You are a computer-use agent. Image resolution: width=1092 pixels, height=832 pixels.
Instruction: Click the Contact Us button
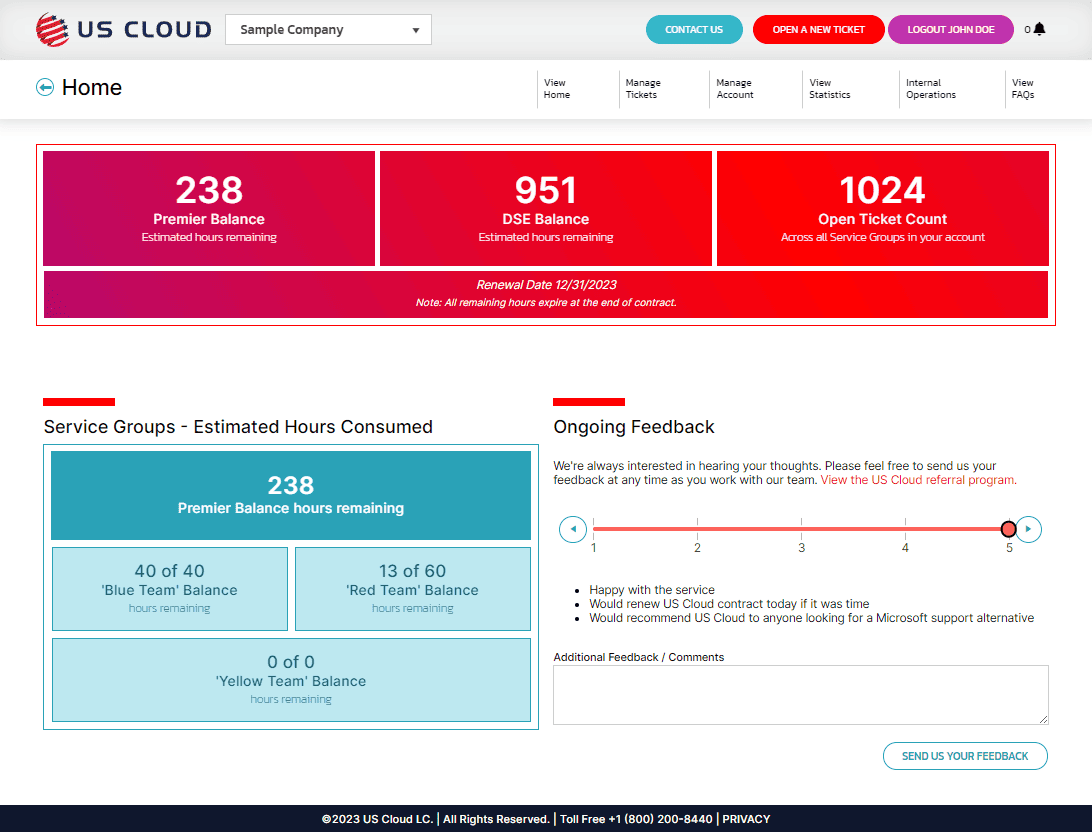[694, 29]
